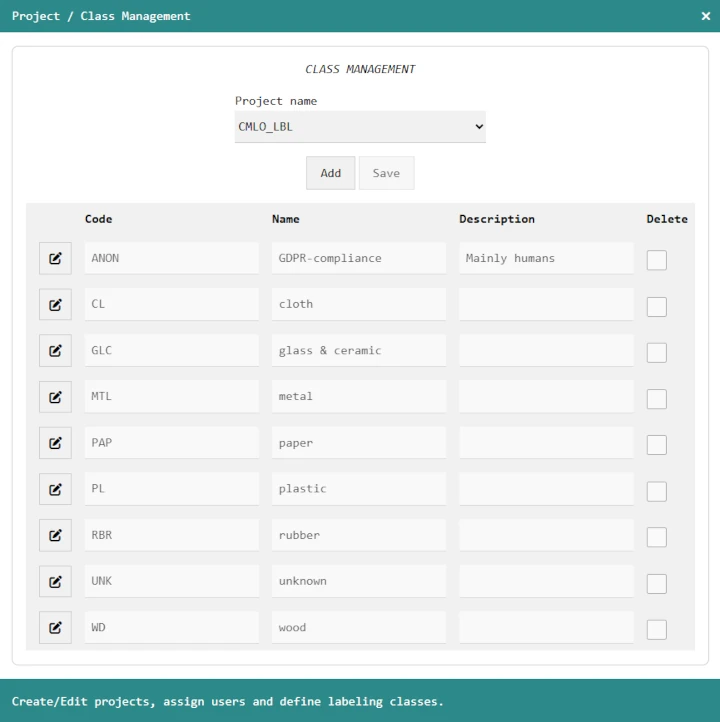Screen dimensions: 720x722
Task: Click the Mainly humans description field
Action: coord(546,258)
